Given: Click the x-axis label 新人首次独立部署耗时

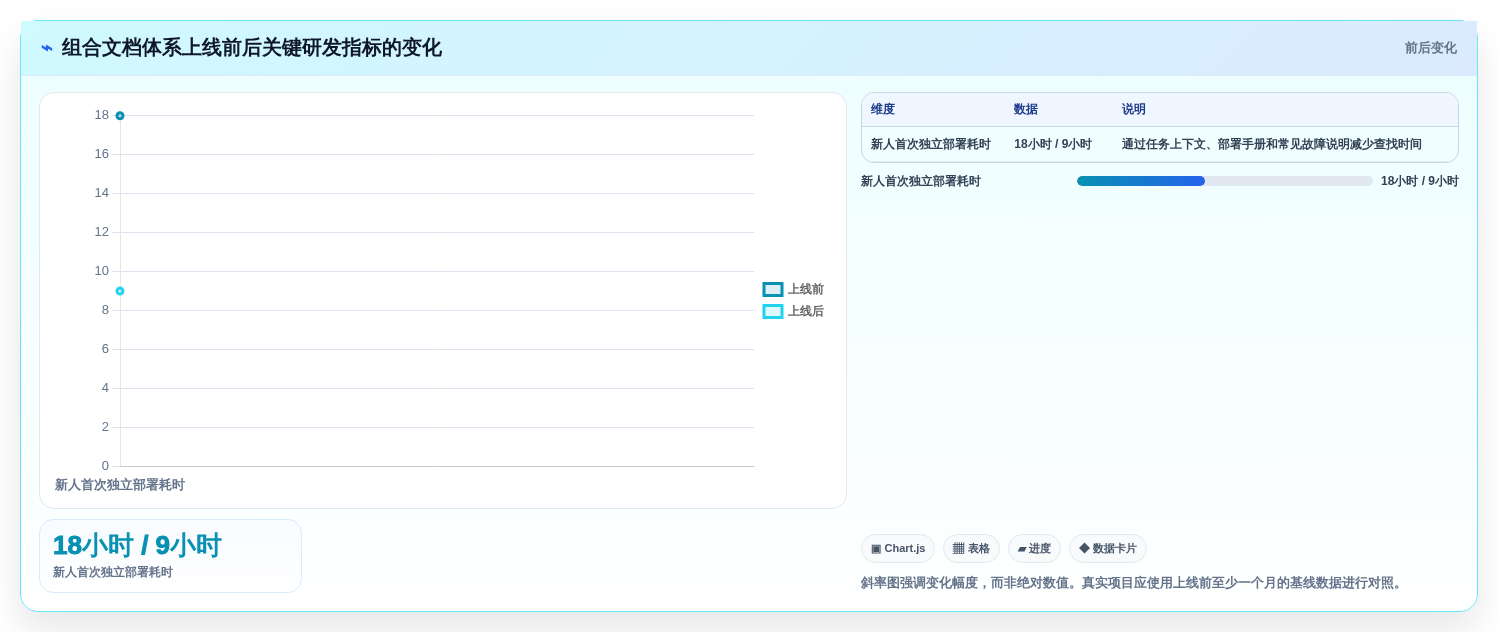Looking at the screenshot, I should (120, 485).
